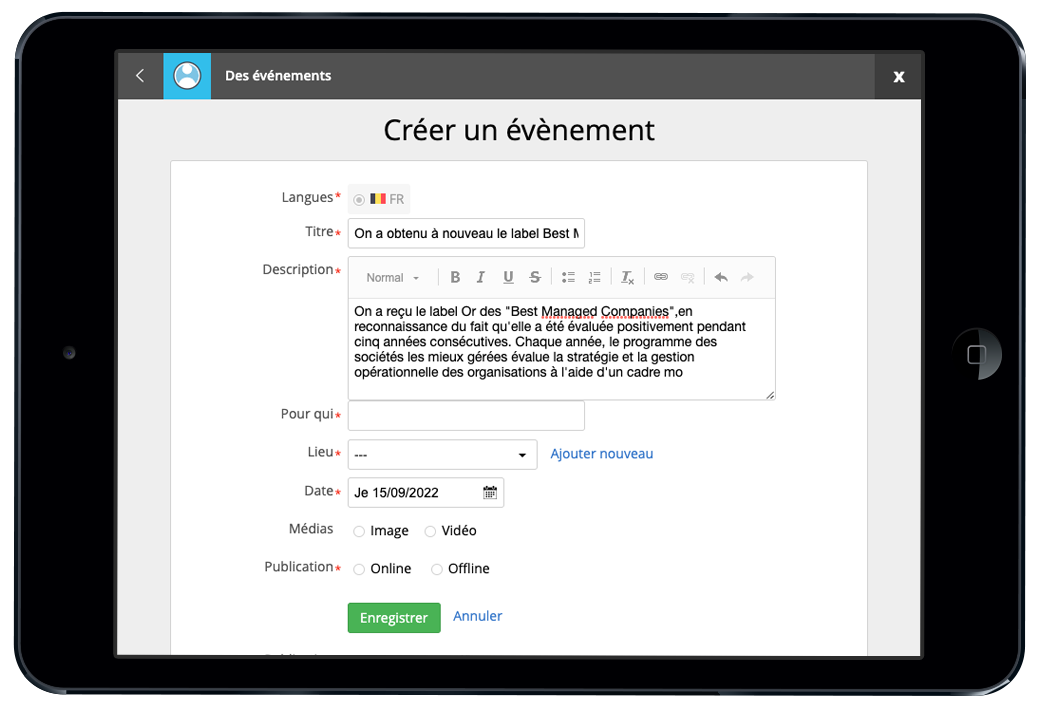Insert a bulleted list

(x=568, y=278)
